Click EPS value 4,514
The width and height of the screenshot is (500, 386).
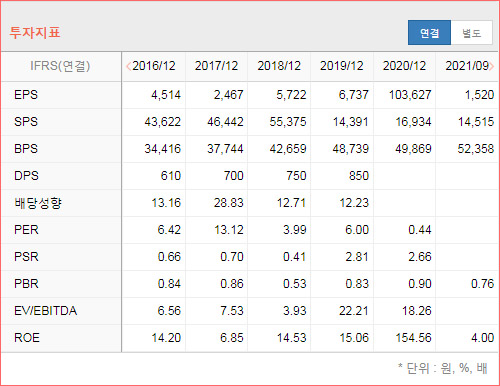(x=166, y=95)
